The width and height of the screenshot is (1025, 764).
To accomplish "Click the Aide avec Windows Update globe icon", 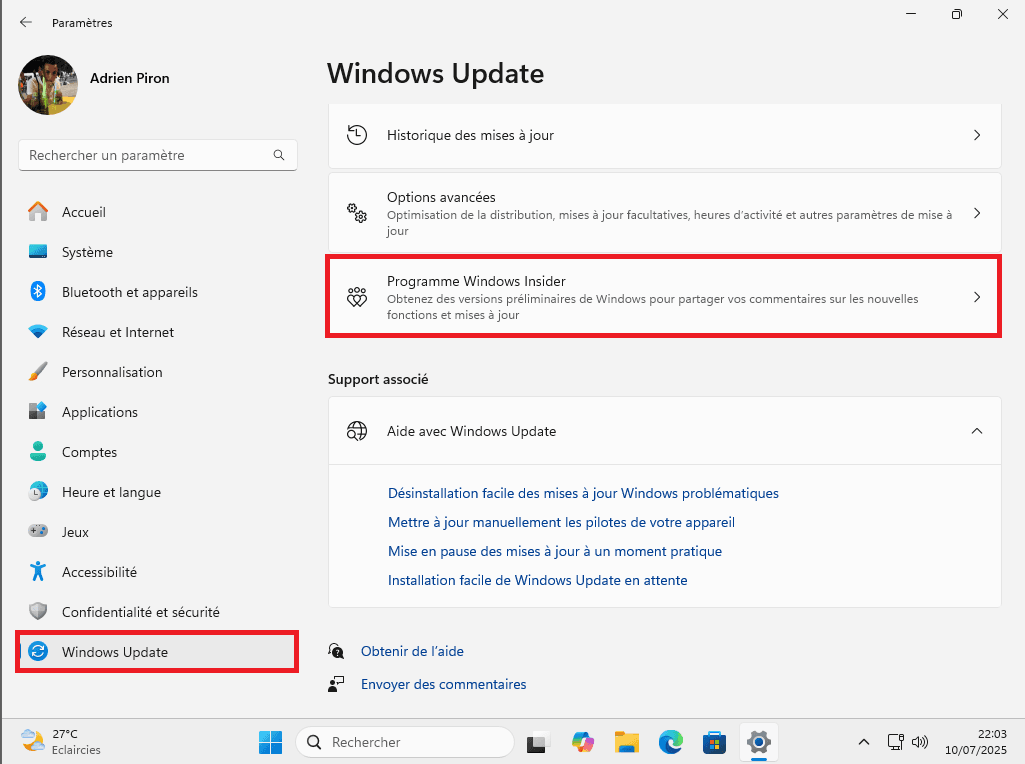I will [357, 431].
